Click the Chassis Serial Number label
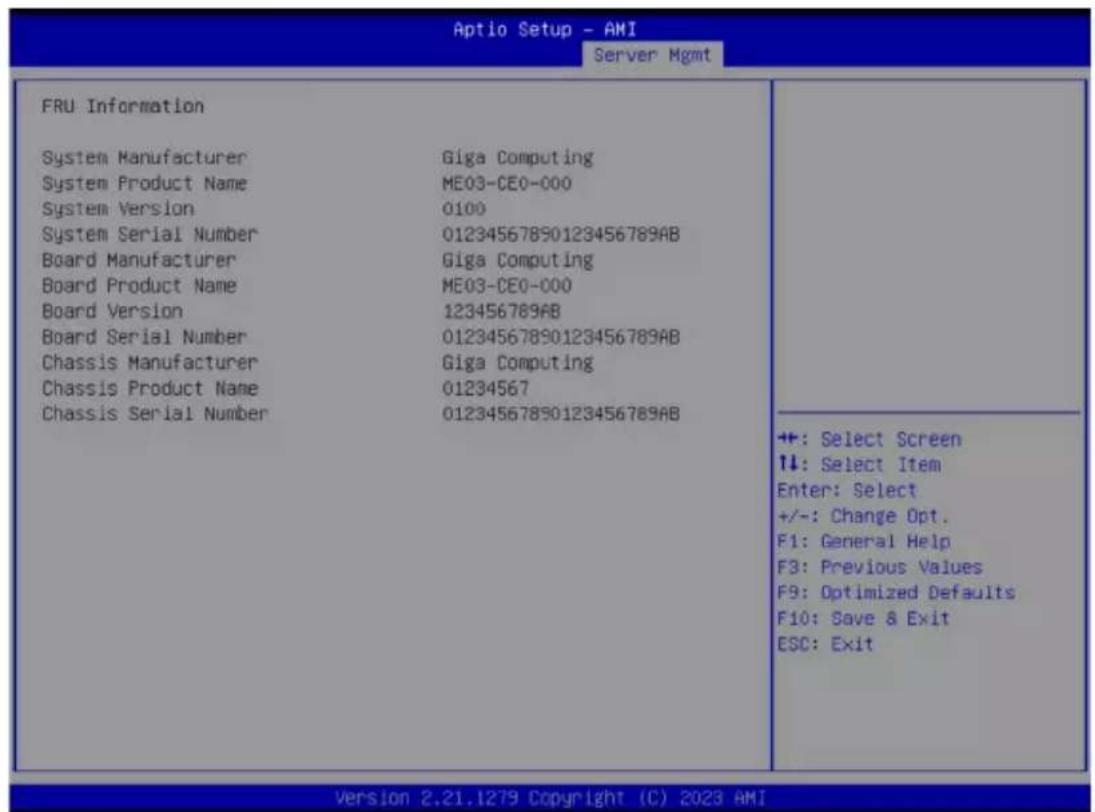Viewport: 1095px width, 812px height. tap(155, 414)
